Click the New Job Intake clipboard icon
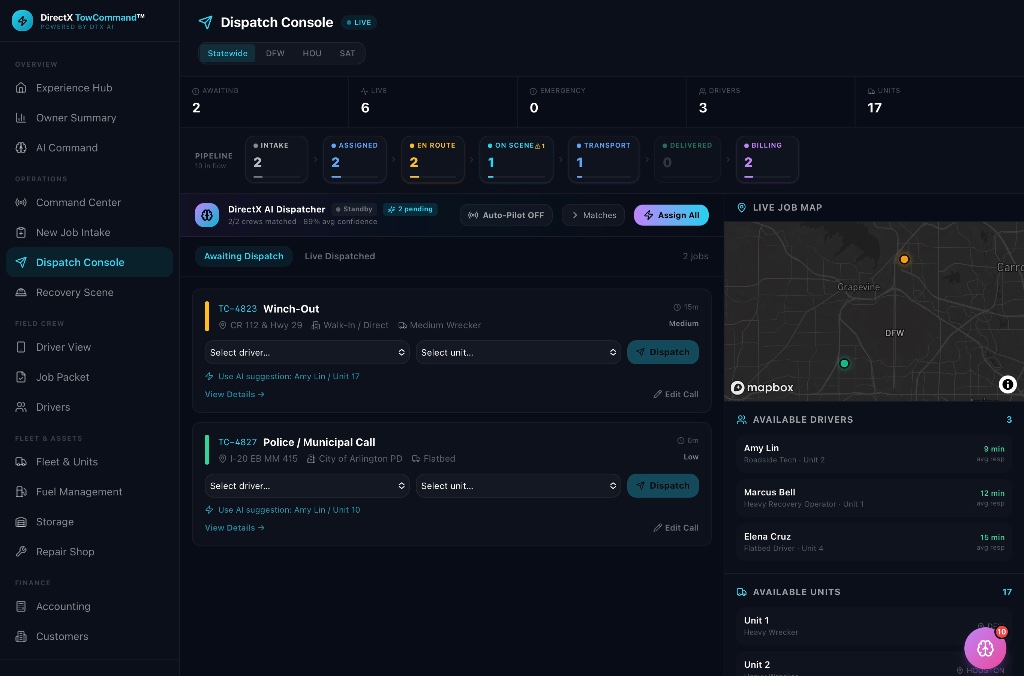The image size is (1024, 676). [21, 233]
